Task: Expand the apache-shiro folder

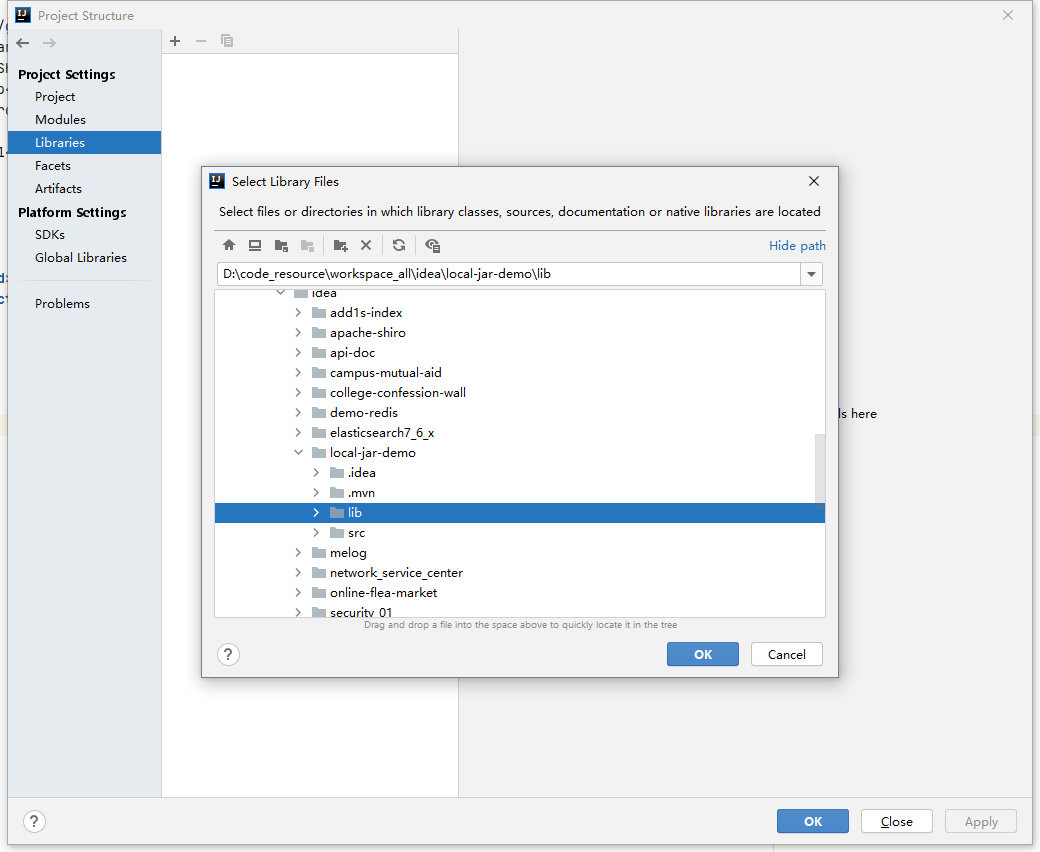Action: pos(298,333)
